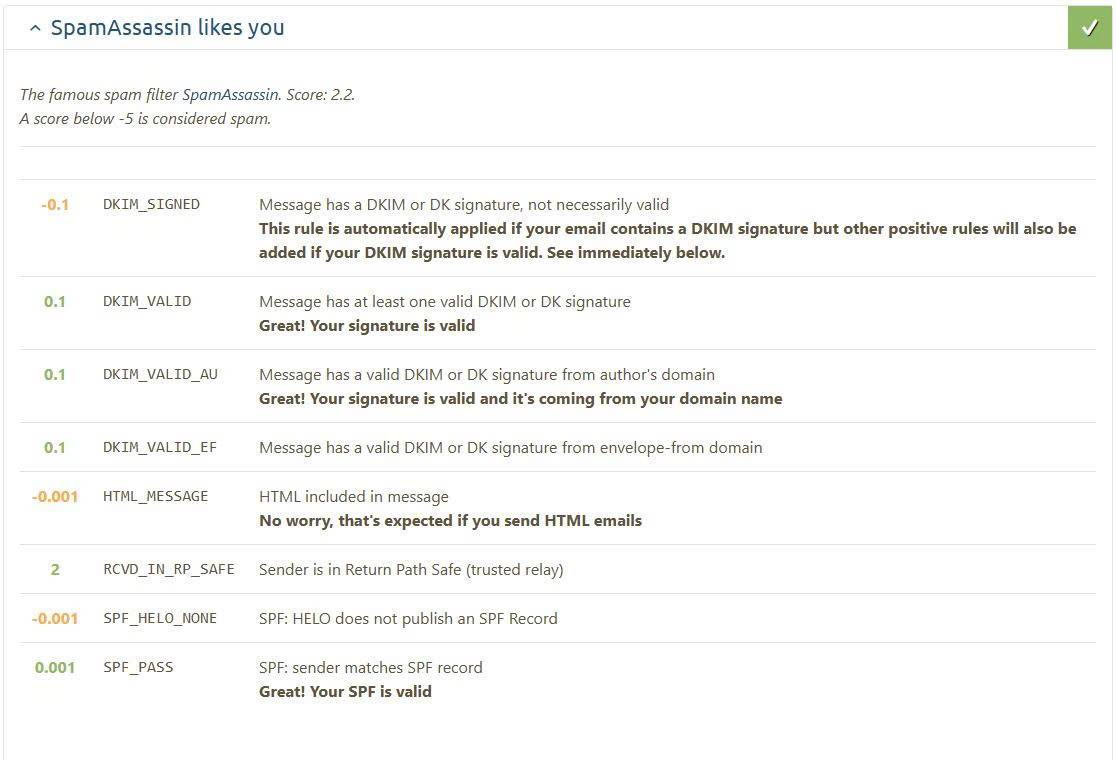
Task: Select the DKIM_SIGNED rule name
Action: coord(151,204)
